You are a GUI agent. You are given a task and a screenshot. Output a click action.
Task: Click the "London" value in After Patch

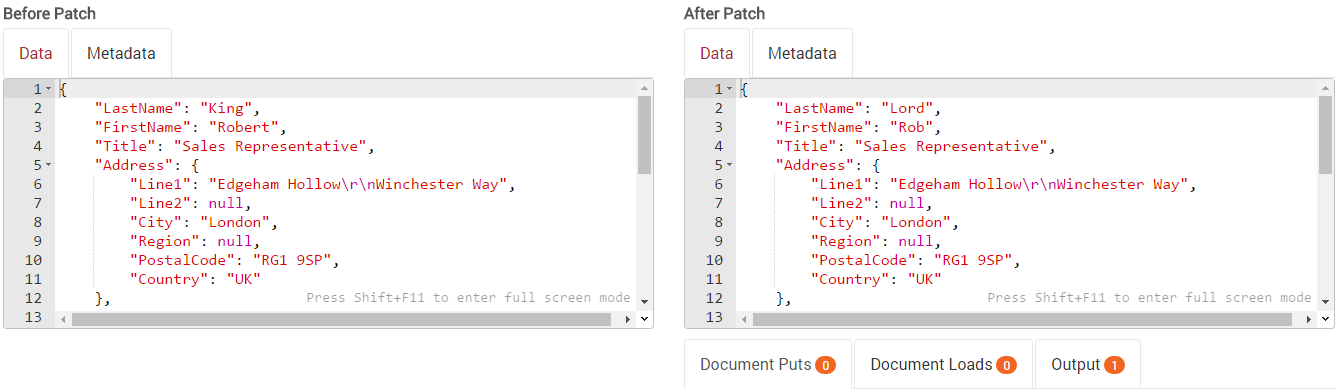[x=916, y=222]
